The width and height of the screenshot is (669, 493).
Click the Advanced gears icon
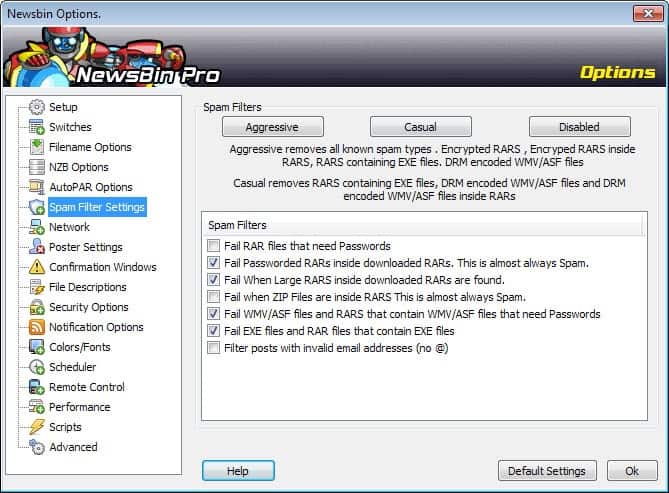tap(37, 447)
